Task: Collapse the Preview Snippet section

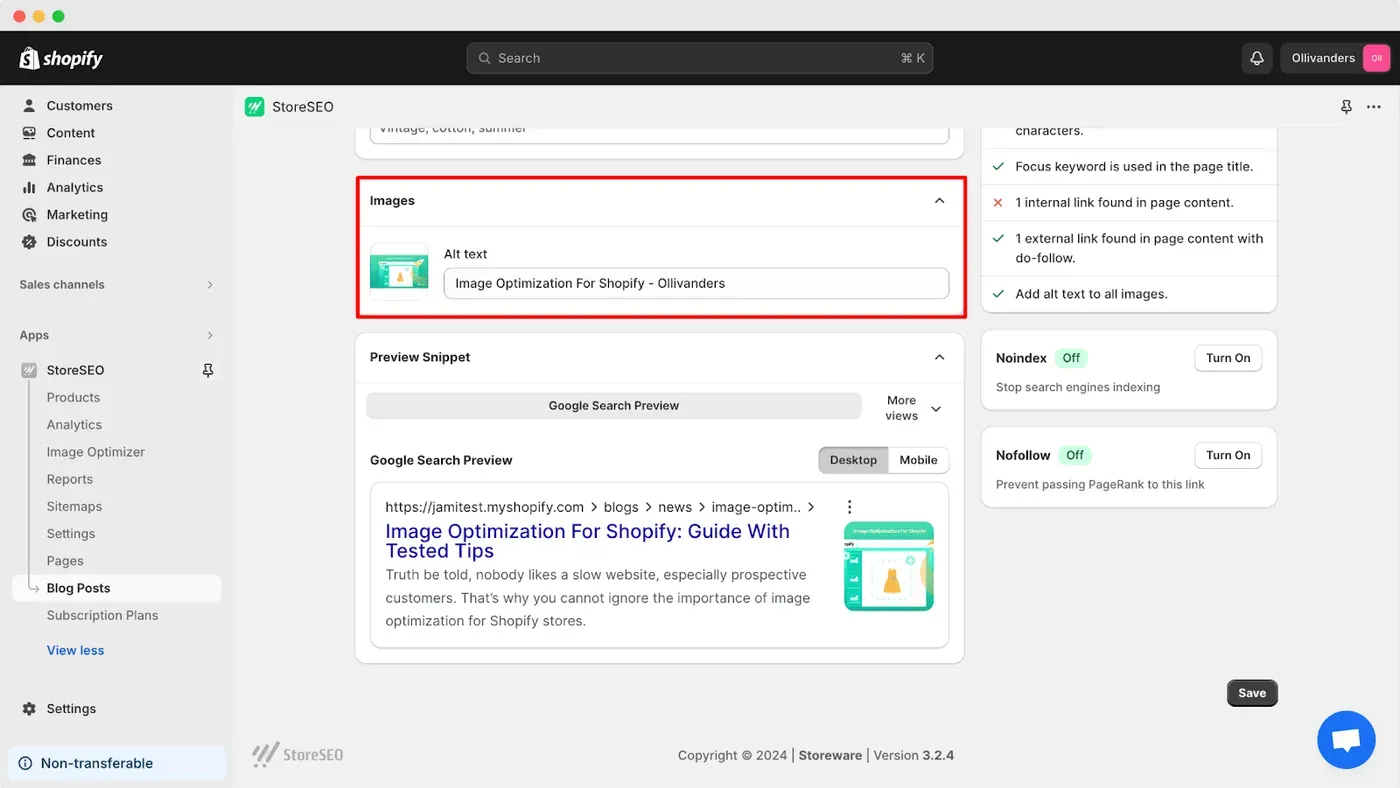Action: pyautogui.click(x=939, y=357)
